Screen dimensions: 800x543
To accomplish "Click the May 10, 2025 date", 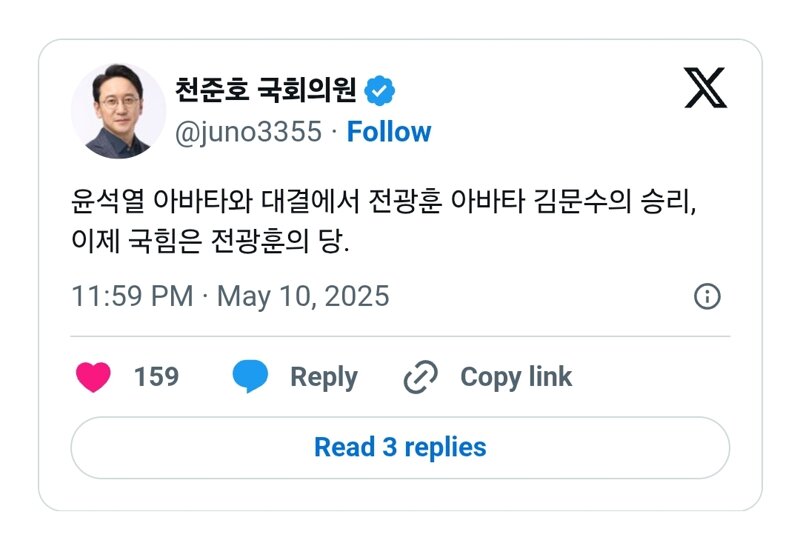I will click(x=303, y=297).
